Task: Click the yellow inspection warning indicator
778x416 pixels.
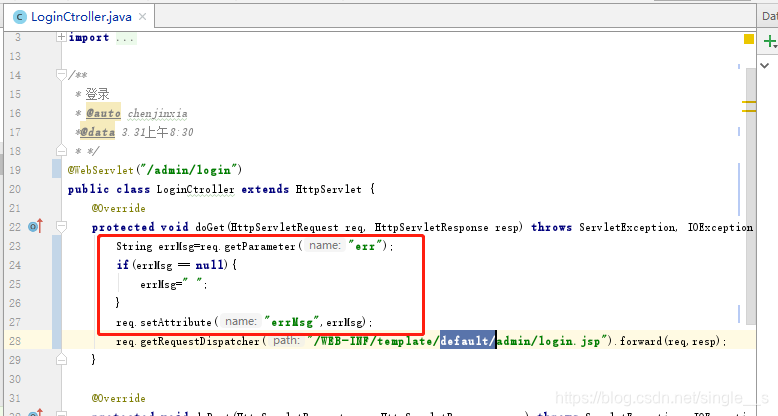Action: coord(749,39)
